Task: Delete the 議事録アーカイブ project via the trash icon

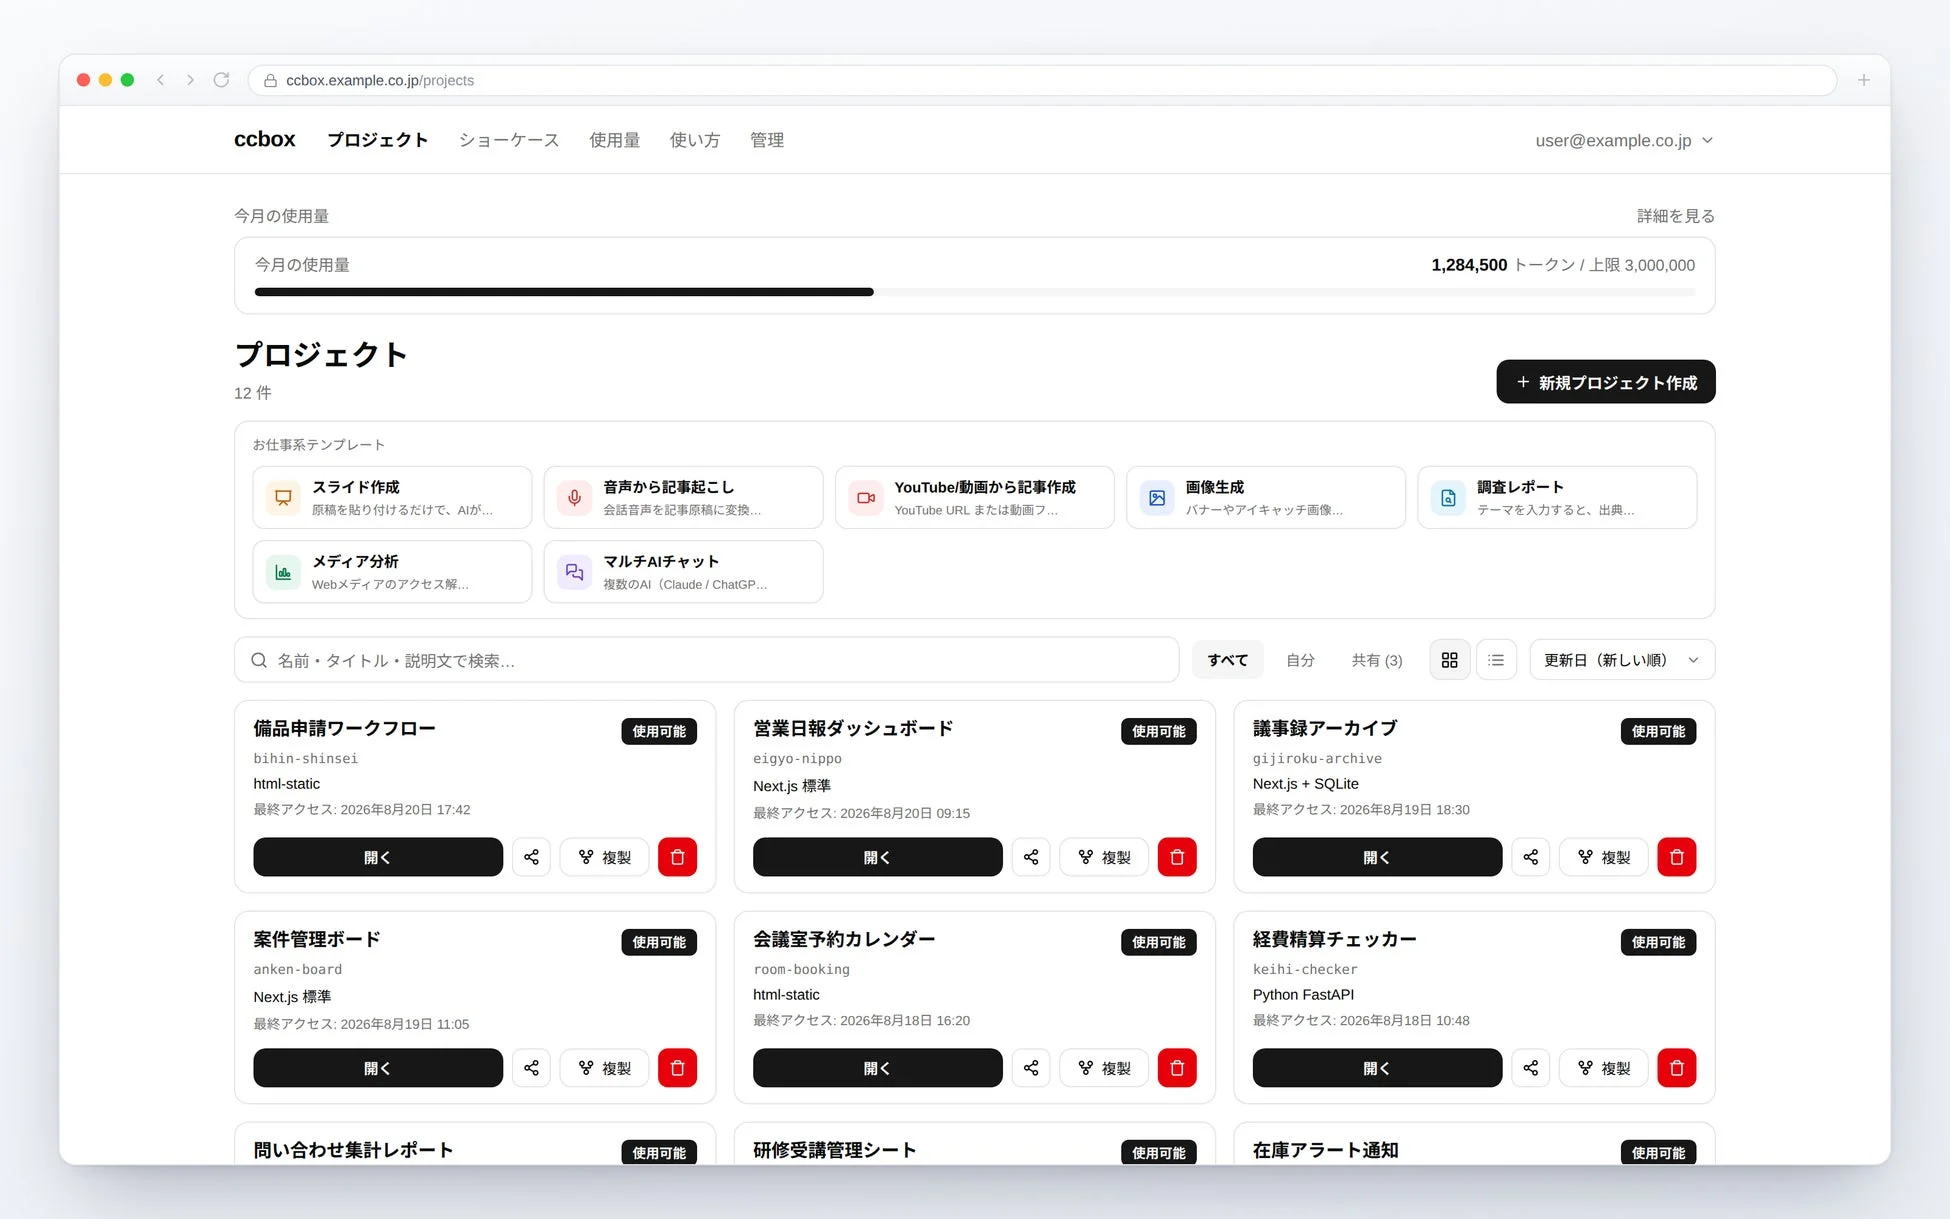Action: point(1677,857)
